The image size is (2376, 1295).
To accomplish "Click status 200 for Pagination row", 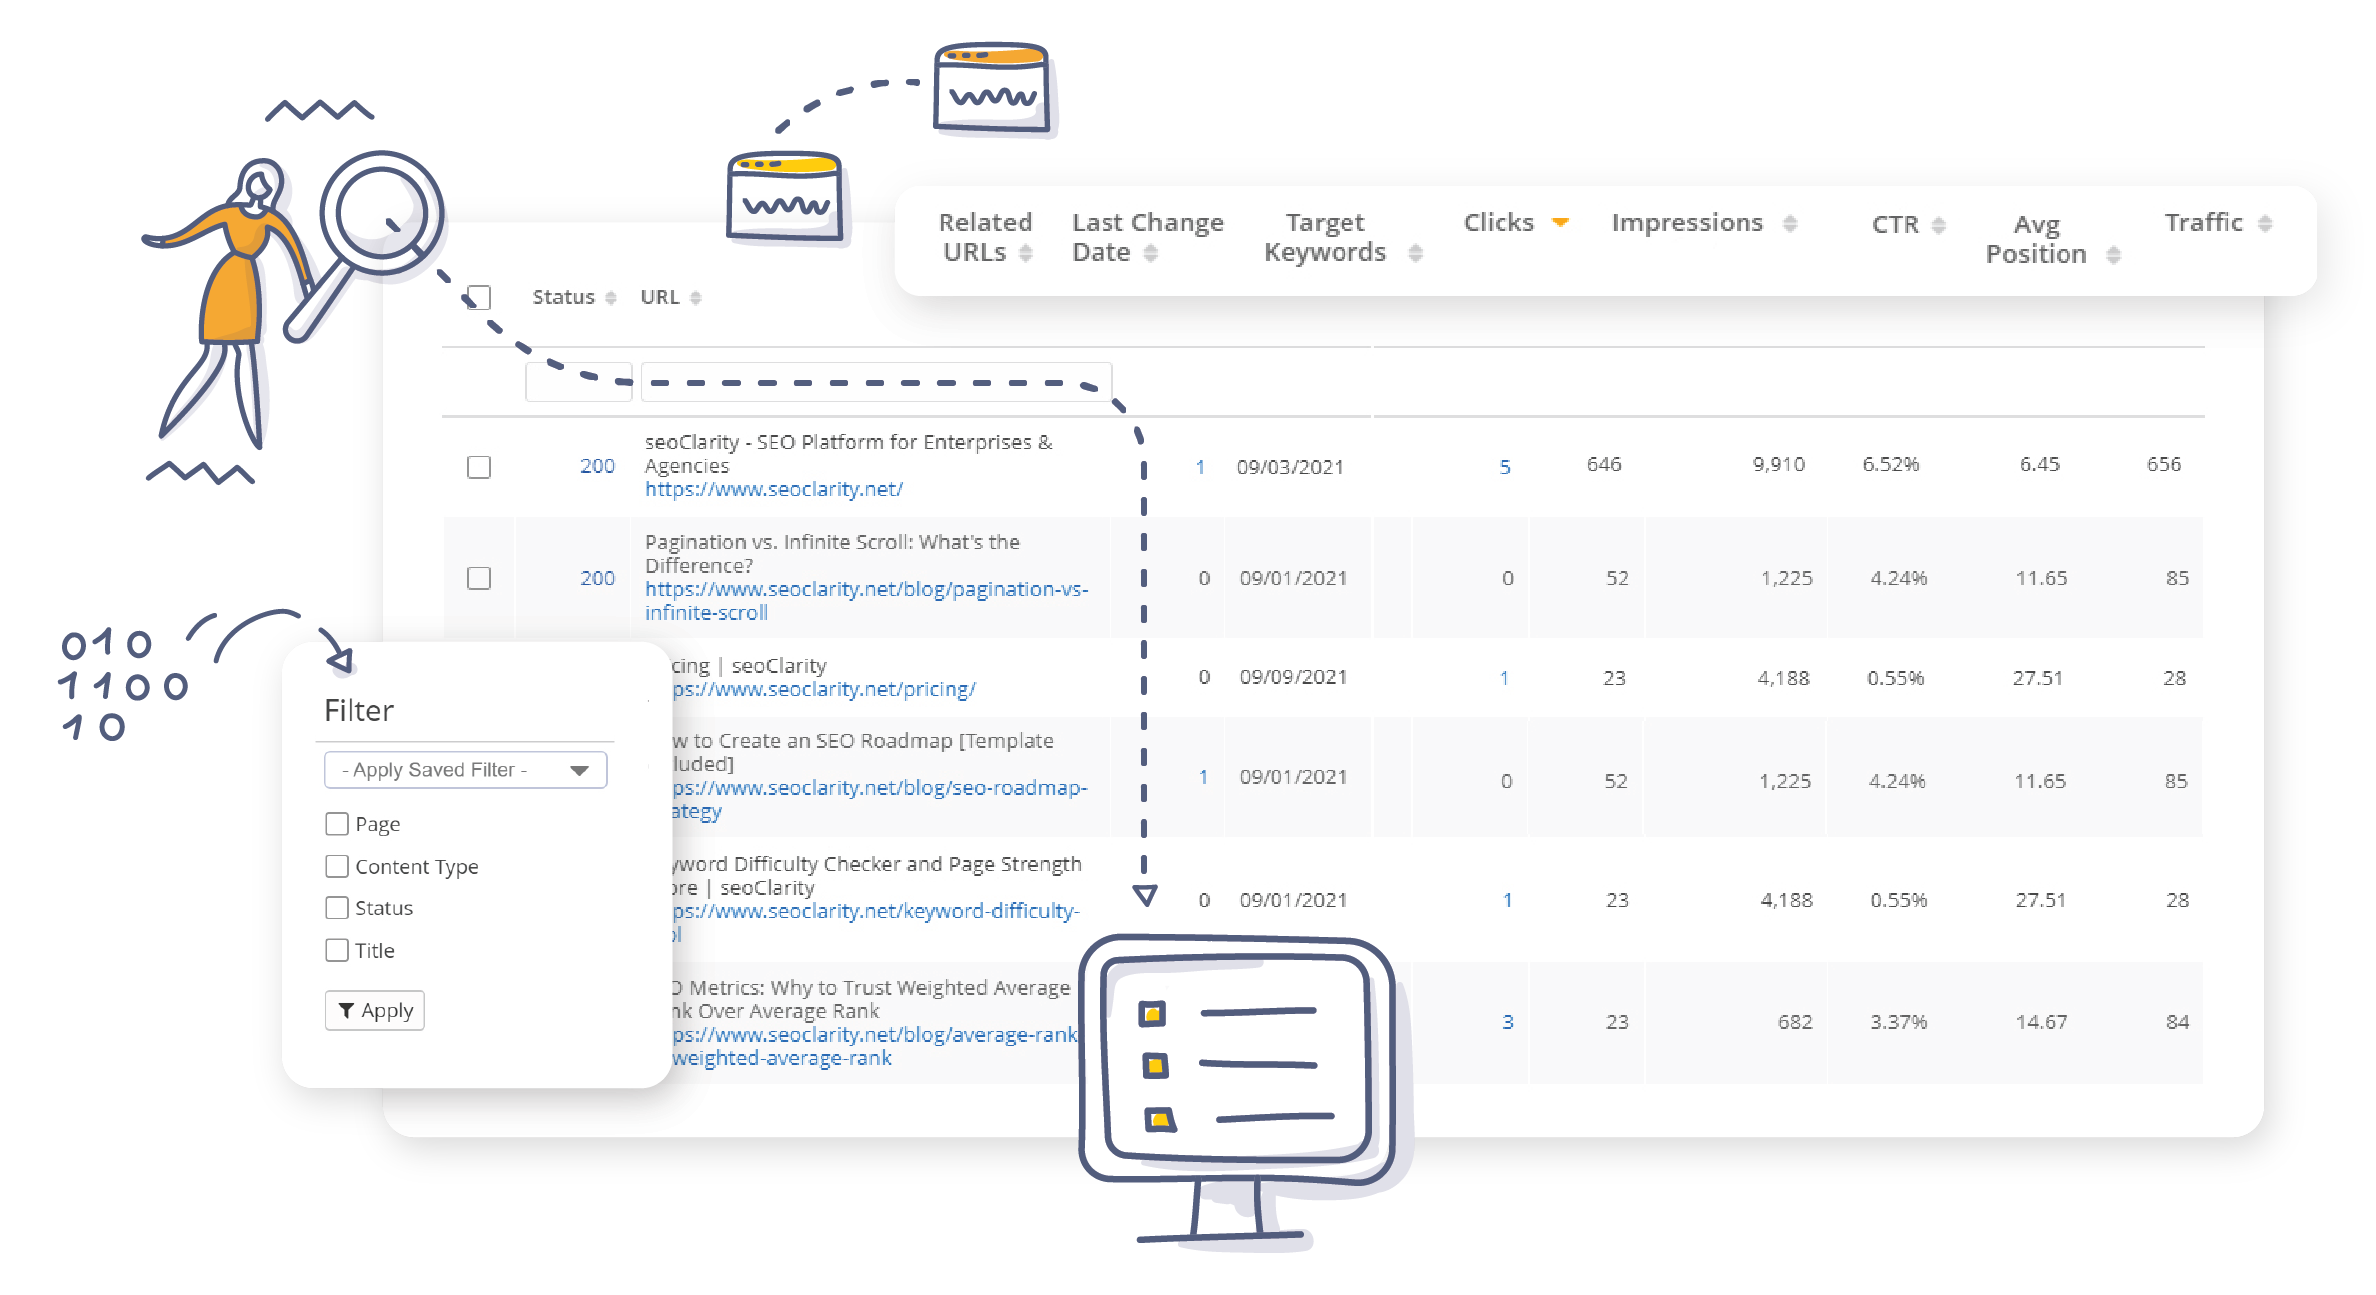I will point(597,578).
